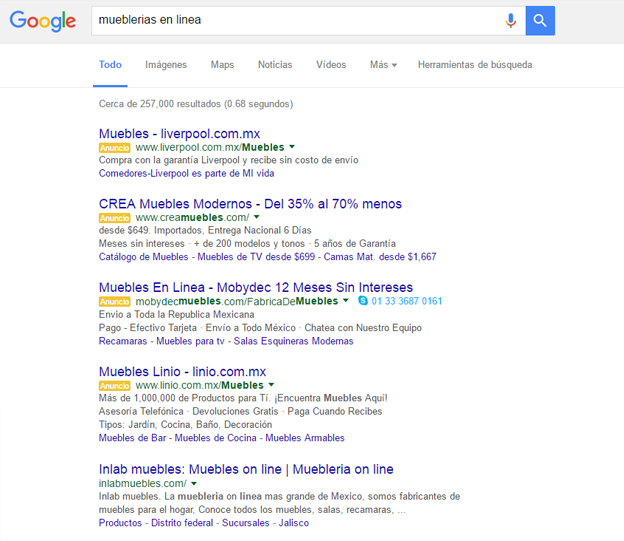Click 'Envio a Toda la Republica Mexicana' text

point(176,314)
